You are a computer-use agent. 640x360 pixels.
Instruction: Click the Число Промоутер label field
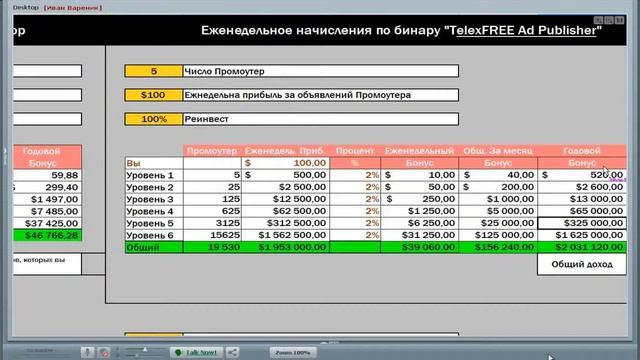[320, 71]
